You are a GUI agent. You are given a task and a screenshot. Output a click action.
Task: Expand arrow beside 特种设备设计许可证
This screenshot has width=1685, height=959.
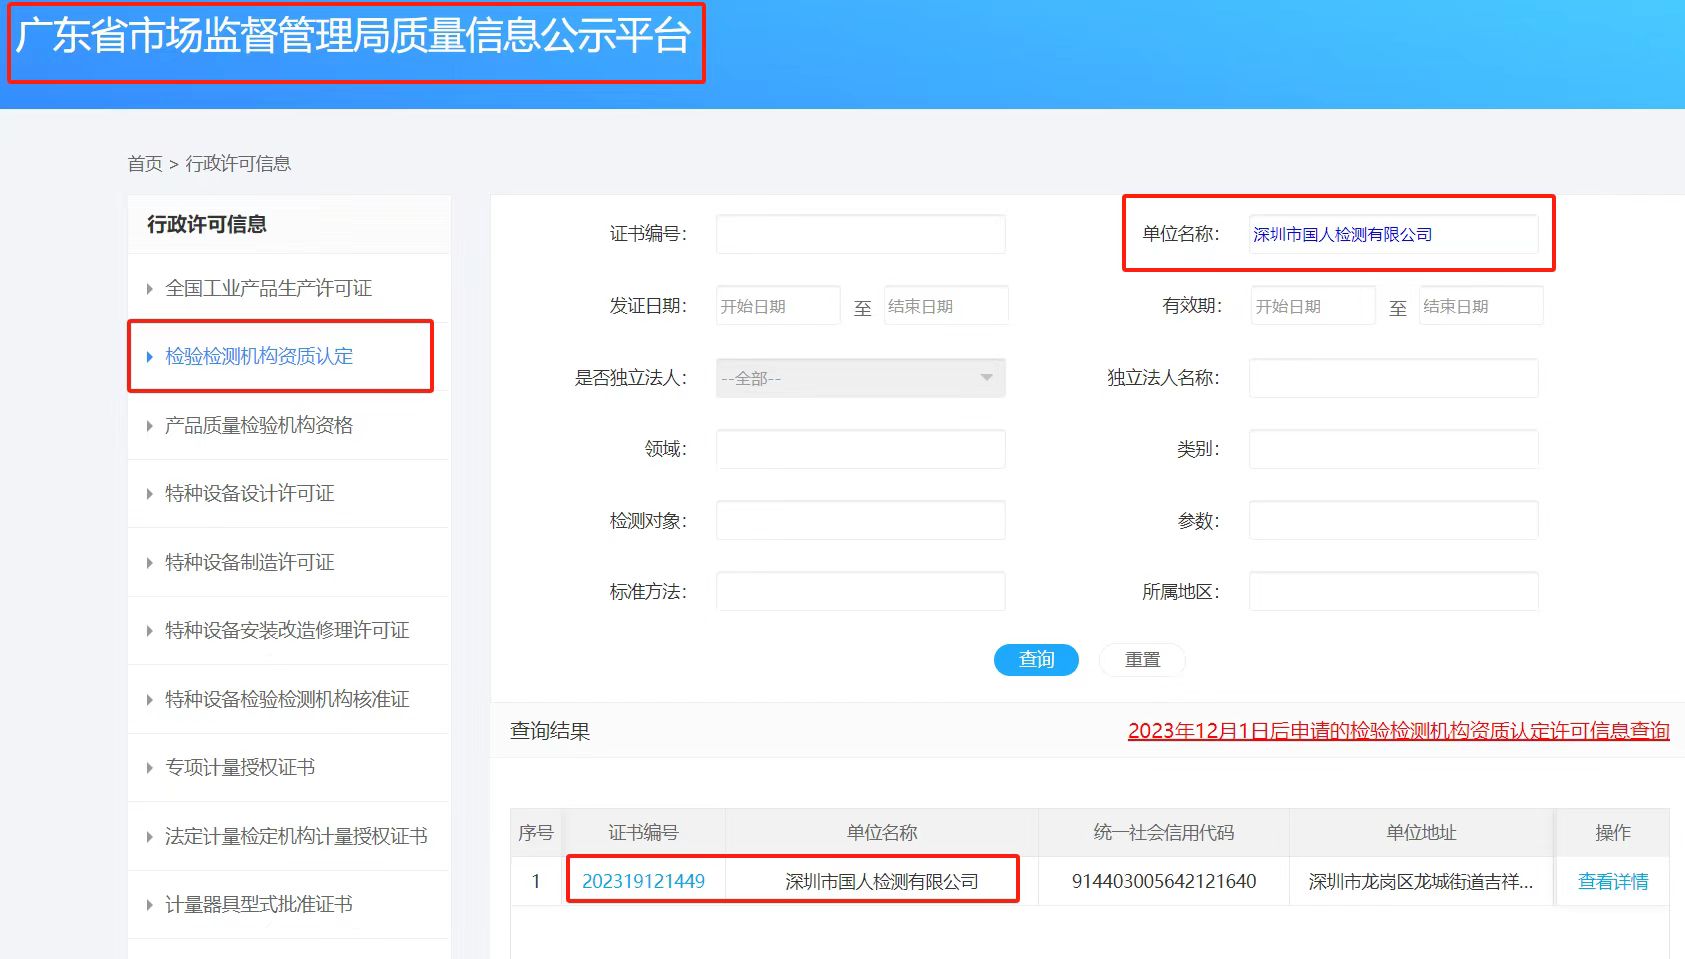150,494
